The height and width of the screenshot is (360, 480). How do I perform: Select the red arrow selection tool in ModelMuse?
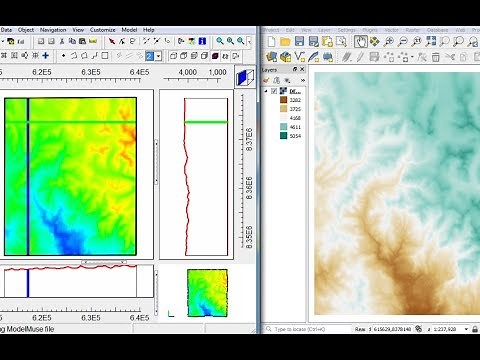coord(112,41)
